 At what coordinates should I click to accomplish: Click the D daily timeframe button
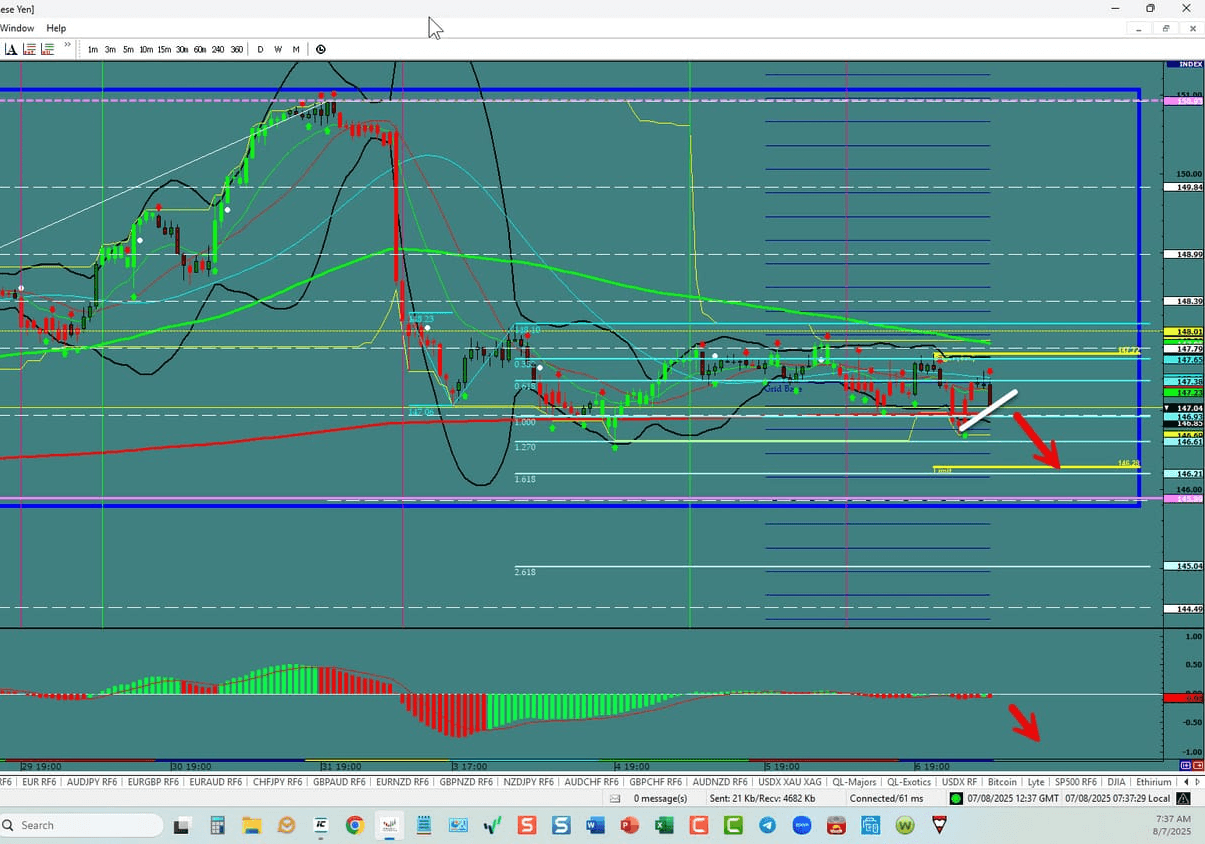click(260, 48)
